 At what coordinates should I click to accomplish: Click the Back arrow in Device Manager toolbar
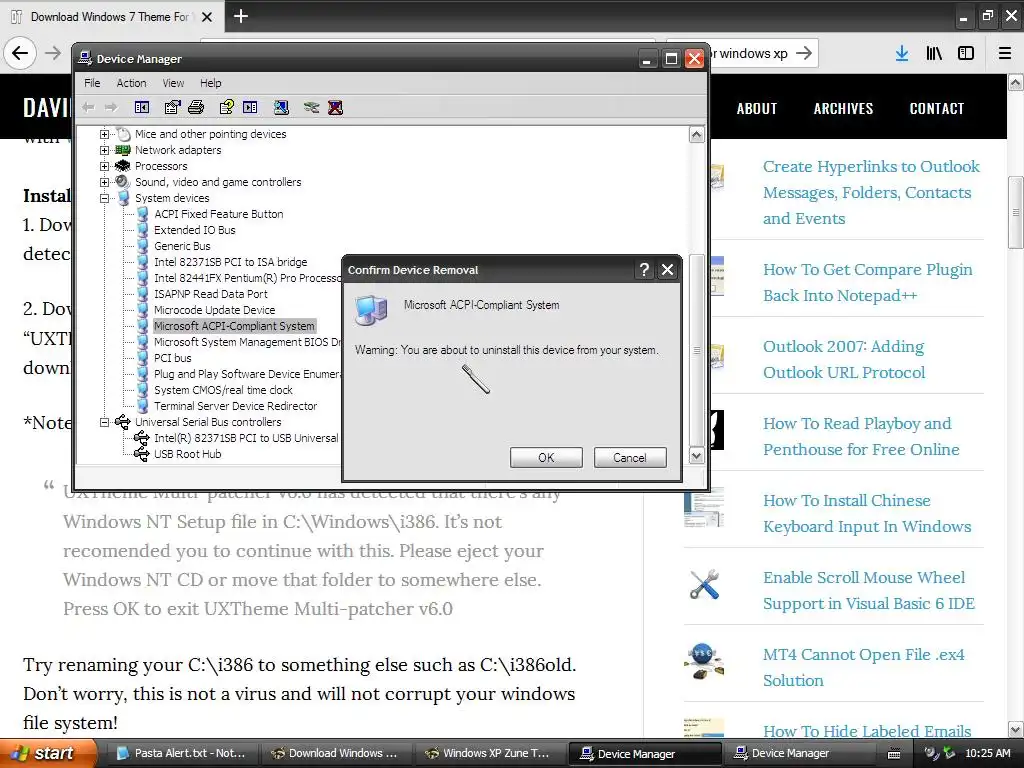(x=88, y=108)
